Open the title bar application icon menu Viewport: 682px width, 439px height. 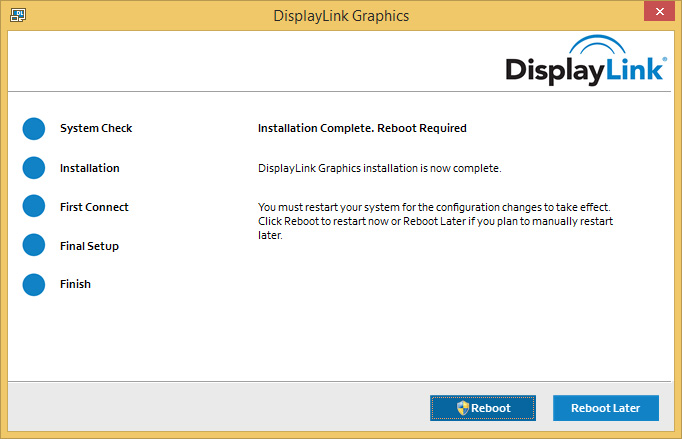click(x=17, y=15)
